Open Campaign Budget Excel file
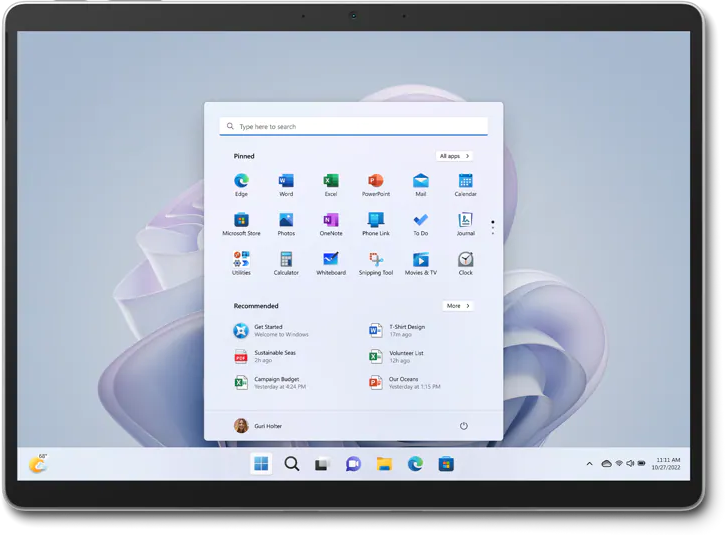Image resolution: width=725 pixels, height=535 pixels. [x=270, y=383]
